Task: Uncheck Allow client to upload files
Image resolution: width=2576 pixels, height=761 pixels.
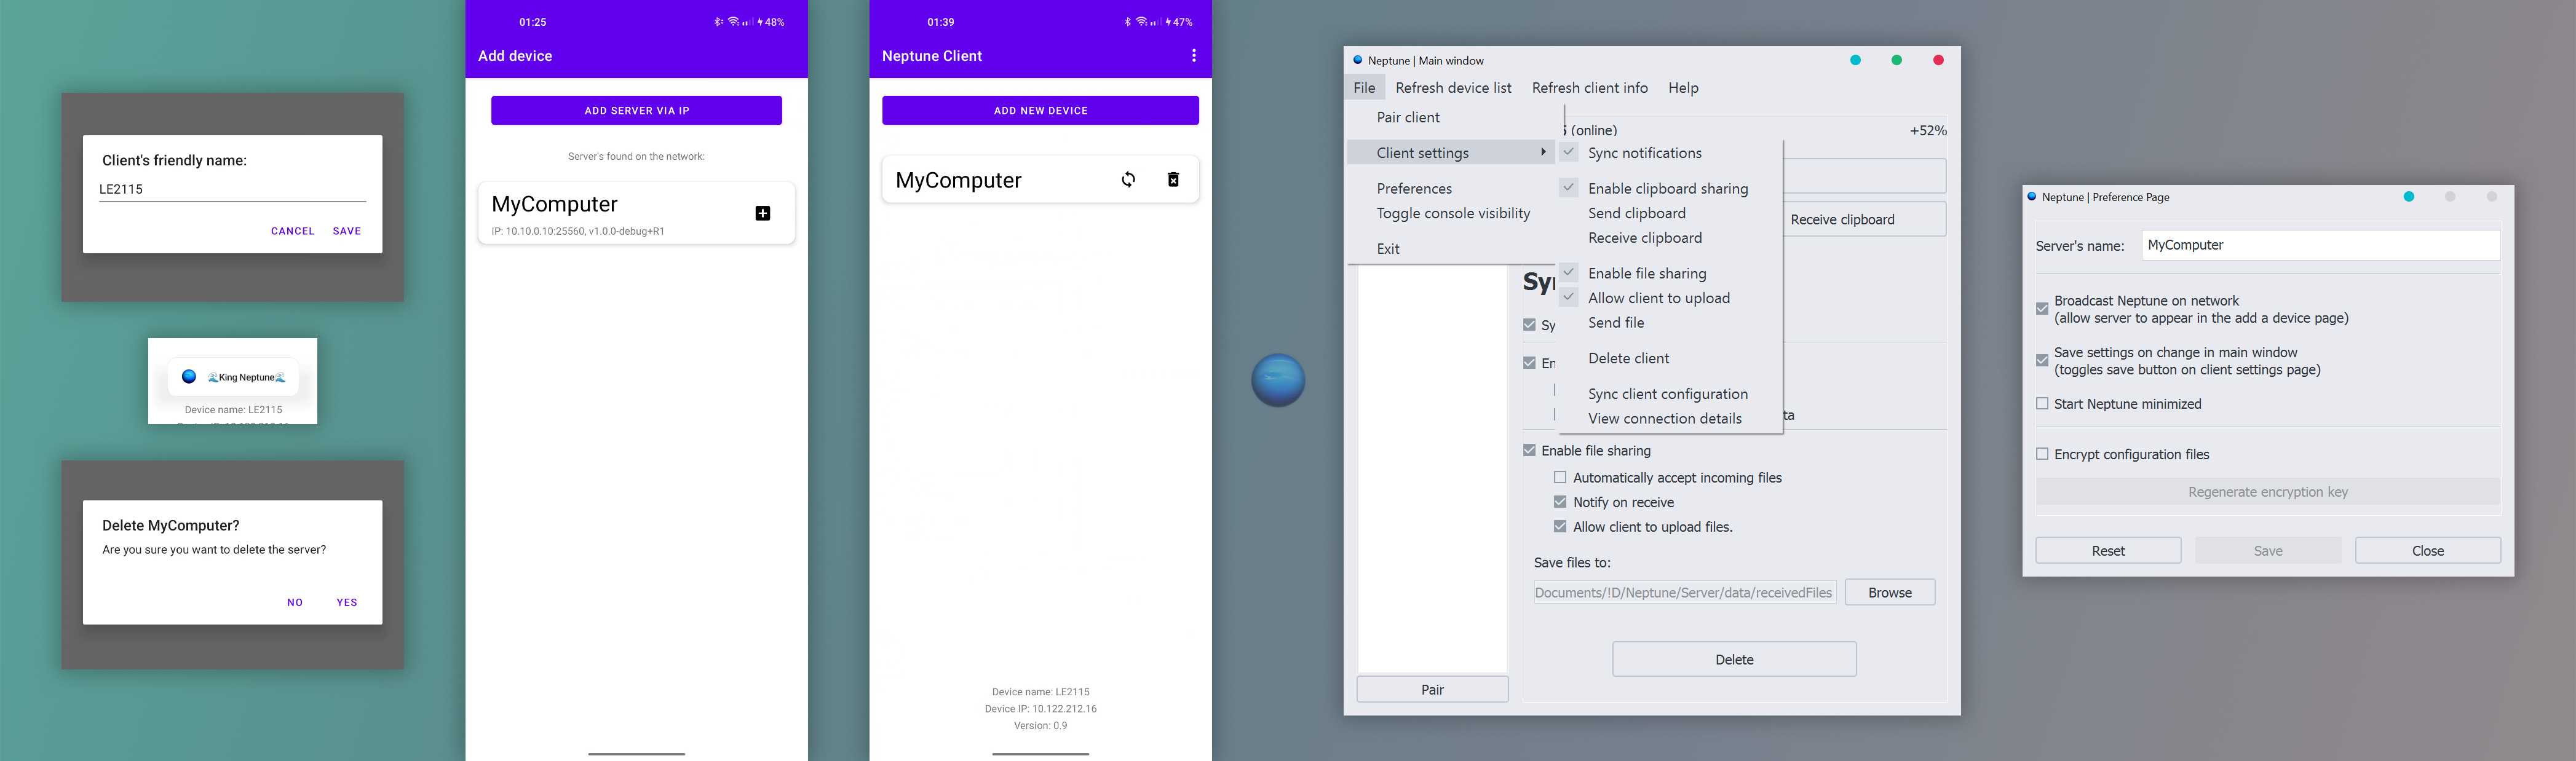Action: click(x=1560, y=527)
